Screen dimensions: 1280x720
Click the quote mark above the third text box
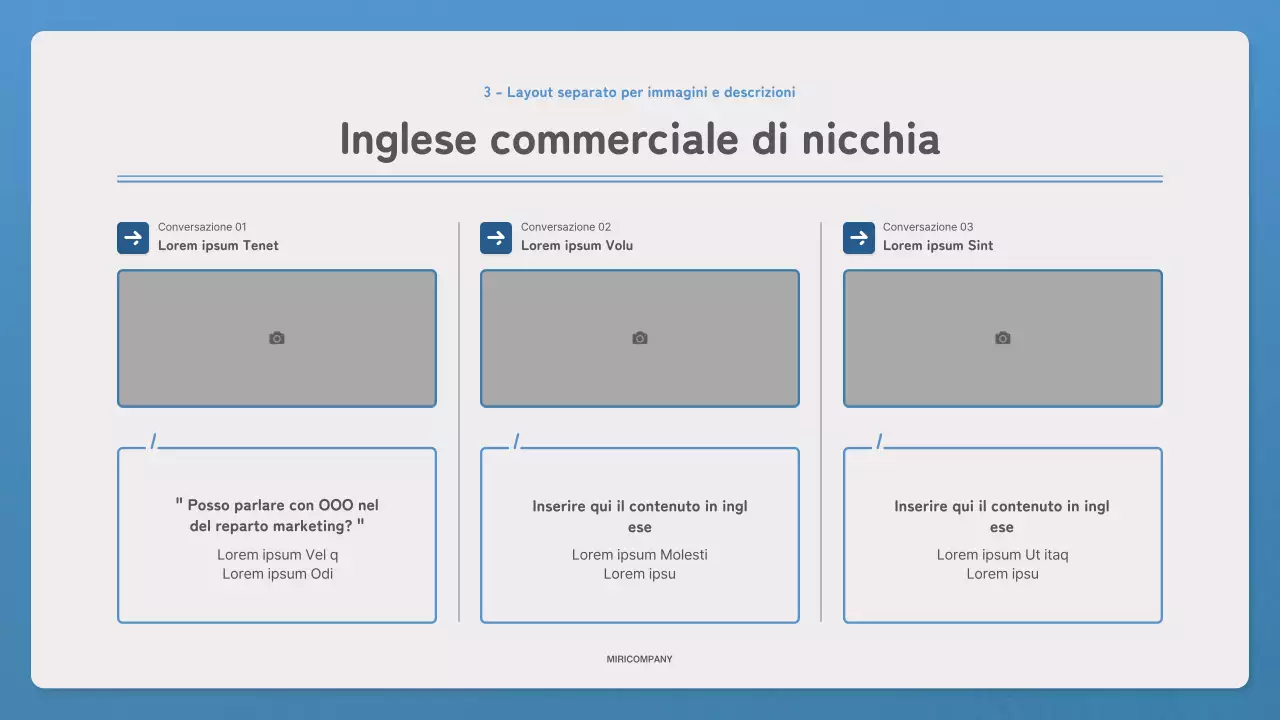[880, 438]
